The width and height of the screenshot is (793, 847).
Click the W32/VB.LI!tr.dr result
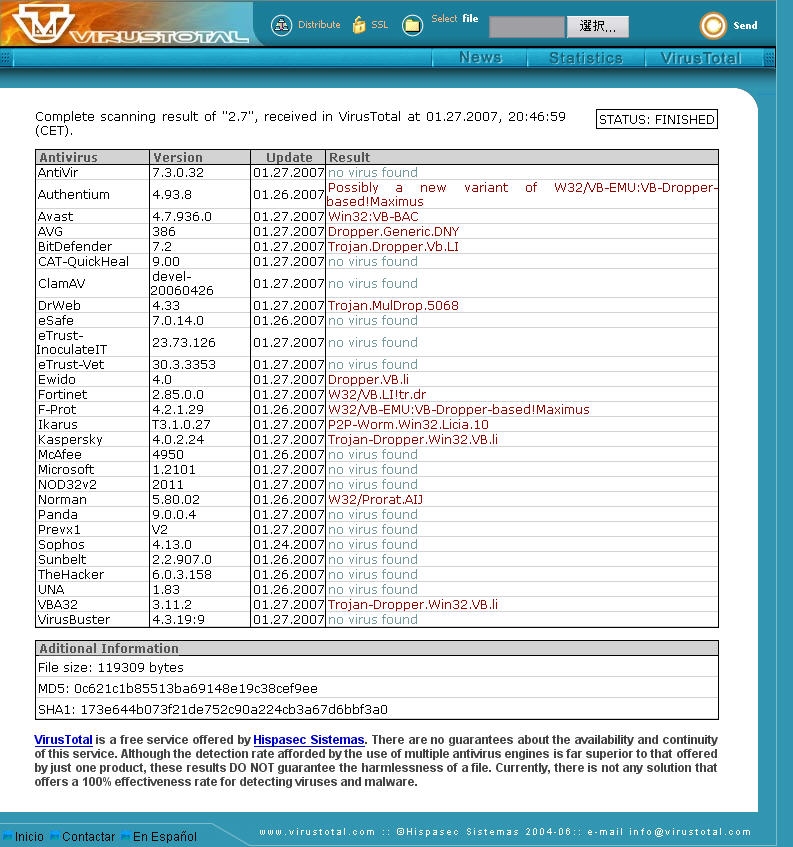tap(377, 395)
